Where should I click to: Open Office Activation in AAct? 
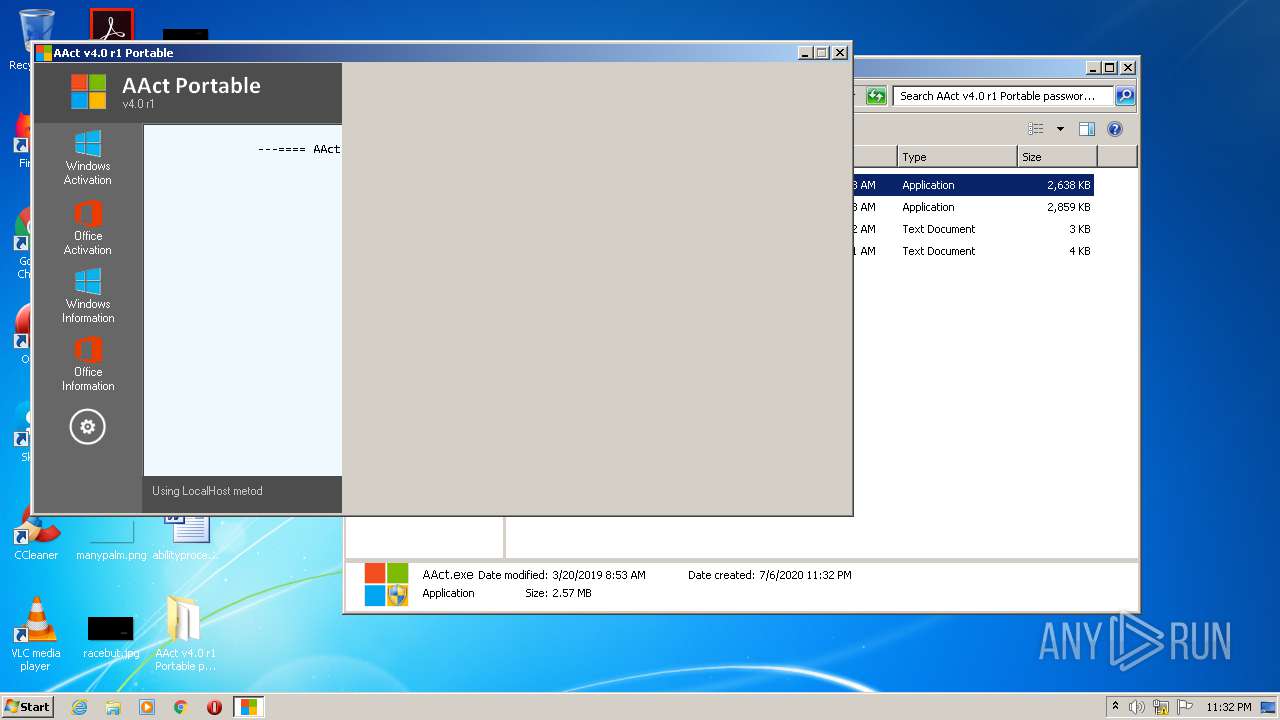pyautogui.click(x=88, y=228)
